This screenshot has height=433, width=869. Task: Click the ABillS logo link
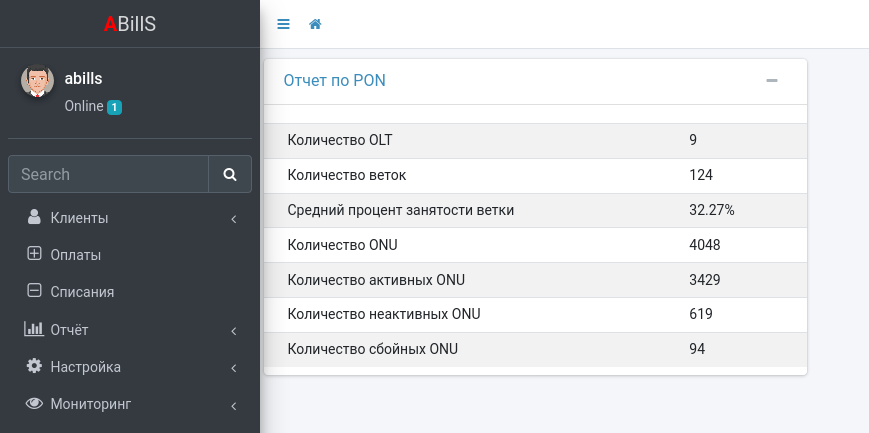(x=130, y=24)
